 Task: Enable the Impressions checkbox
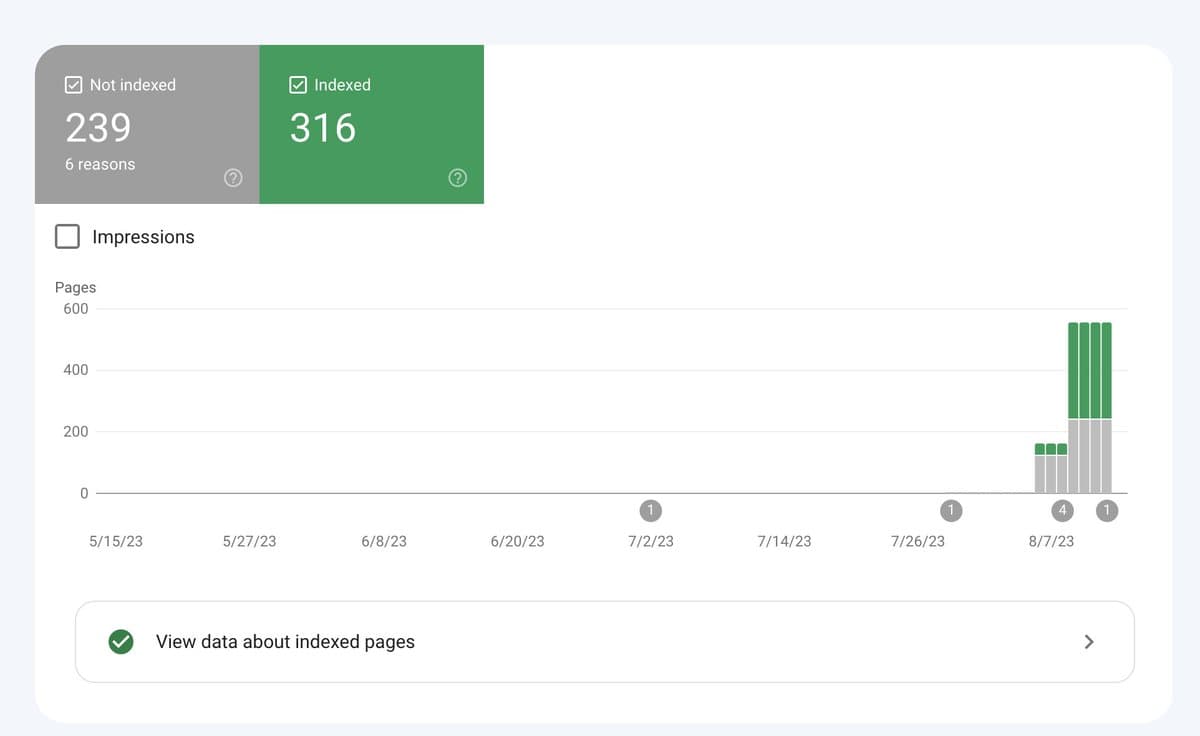click(x=67, y=237)
